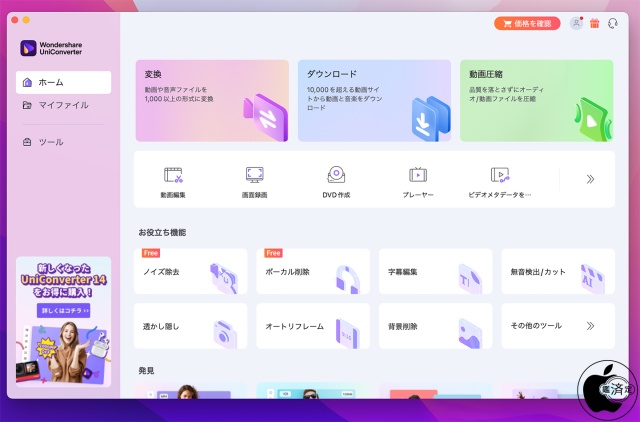Image resolution: width=640 pixels, height=422 pixels.
Task: Open the 無音検出/カット tool card
Action: click(558, 271)
